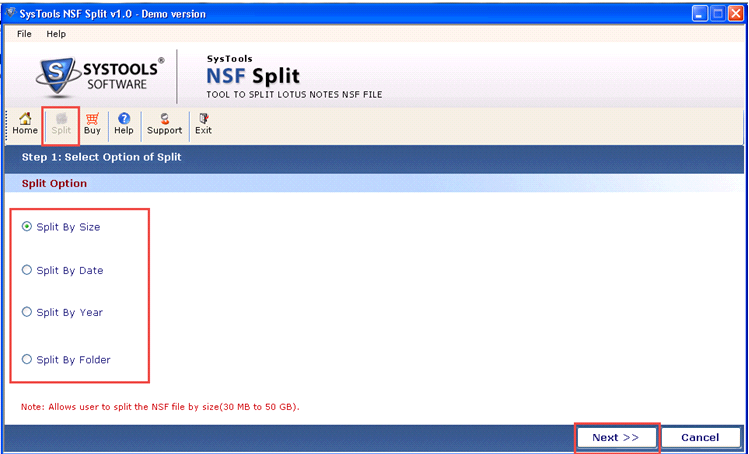Click the 'Split Option' section label
This screenshot has width=749, height=454.
[x=54, y=184]
